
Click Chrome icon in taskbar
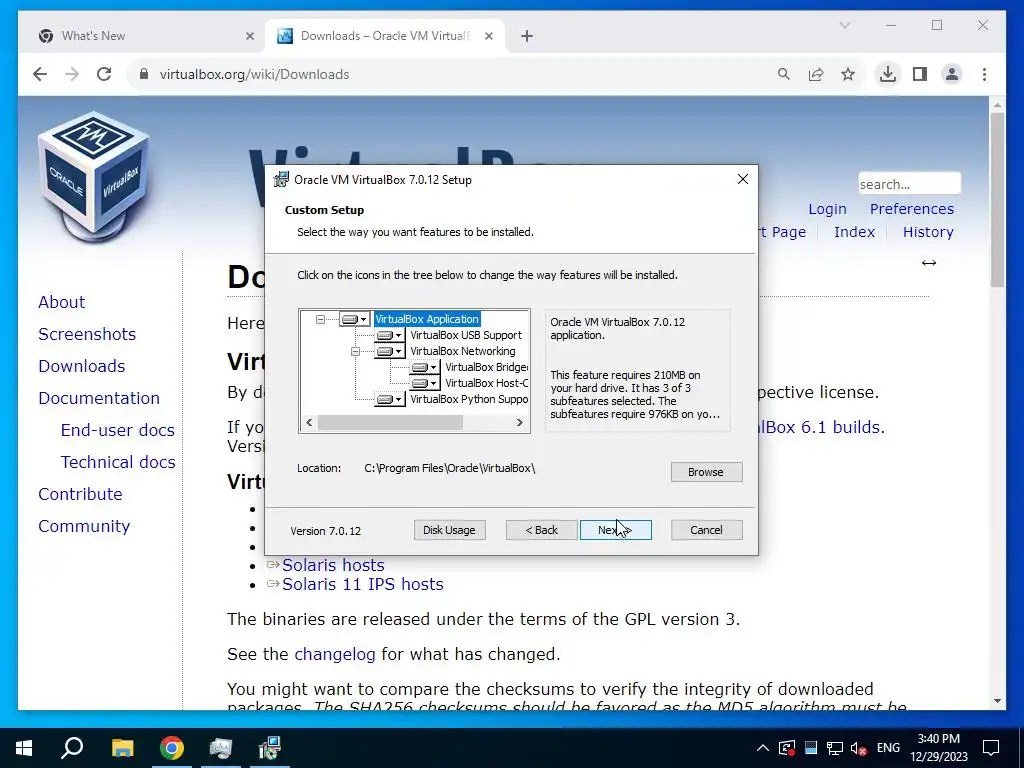172,748
